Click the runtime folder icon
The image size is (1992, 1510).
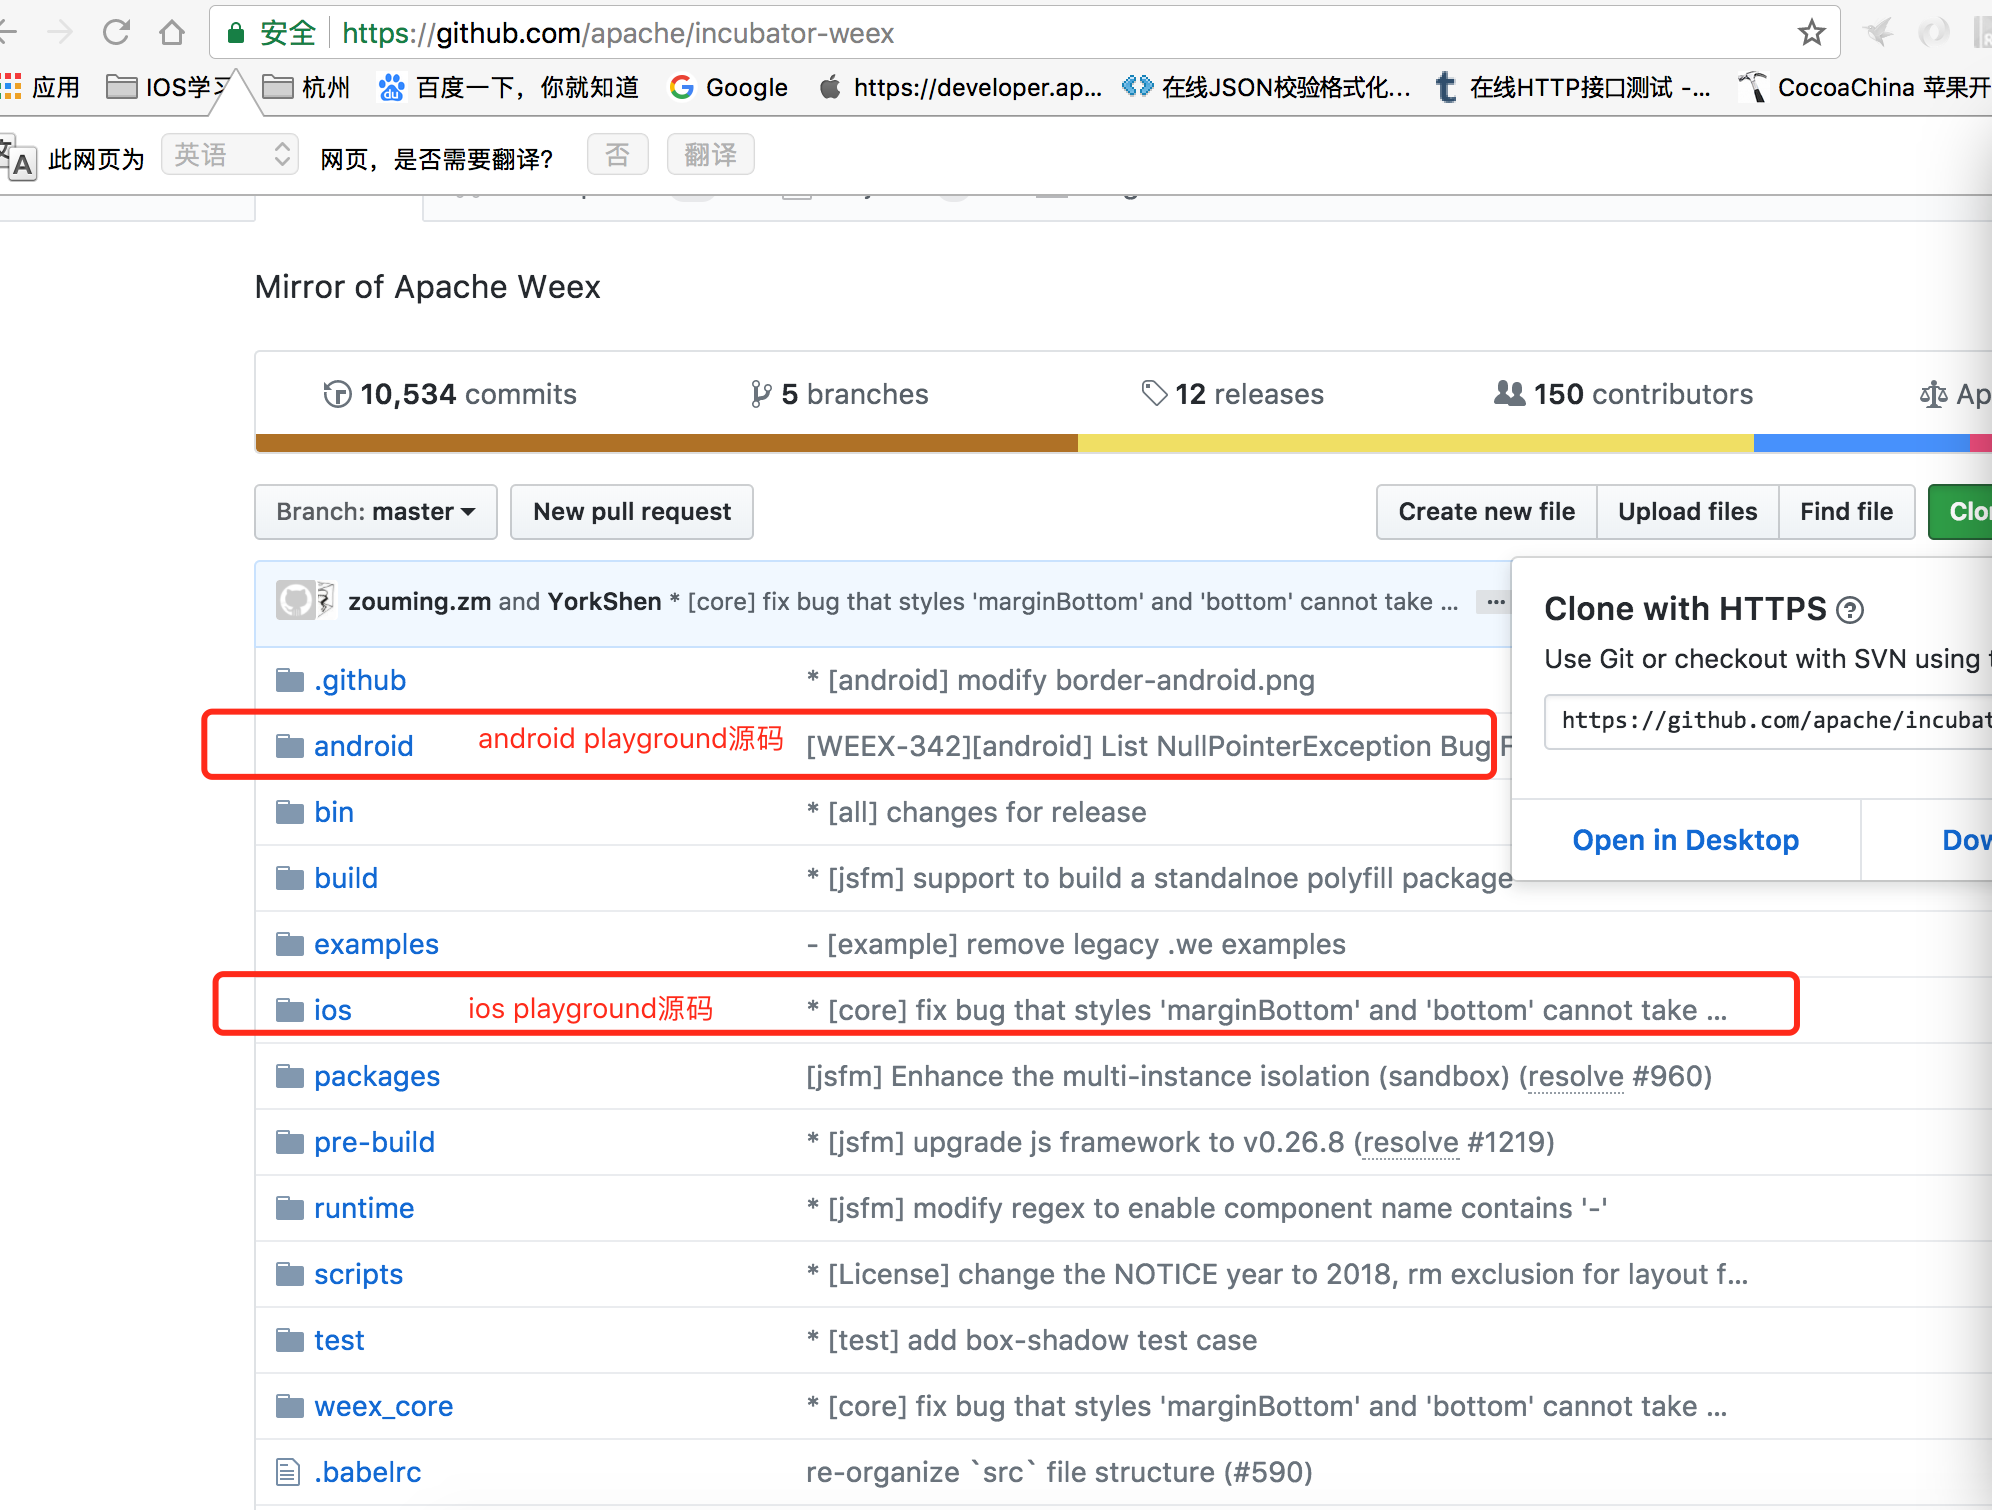(x=290, y=1208)
